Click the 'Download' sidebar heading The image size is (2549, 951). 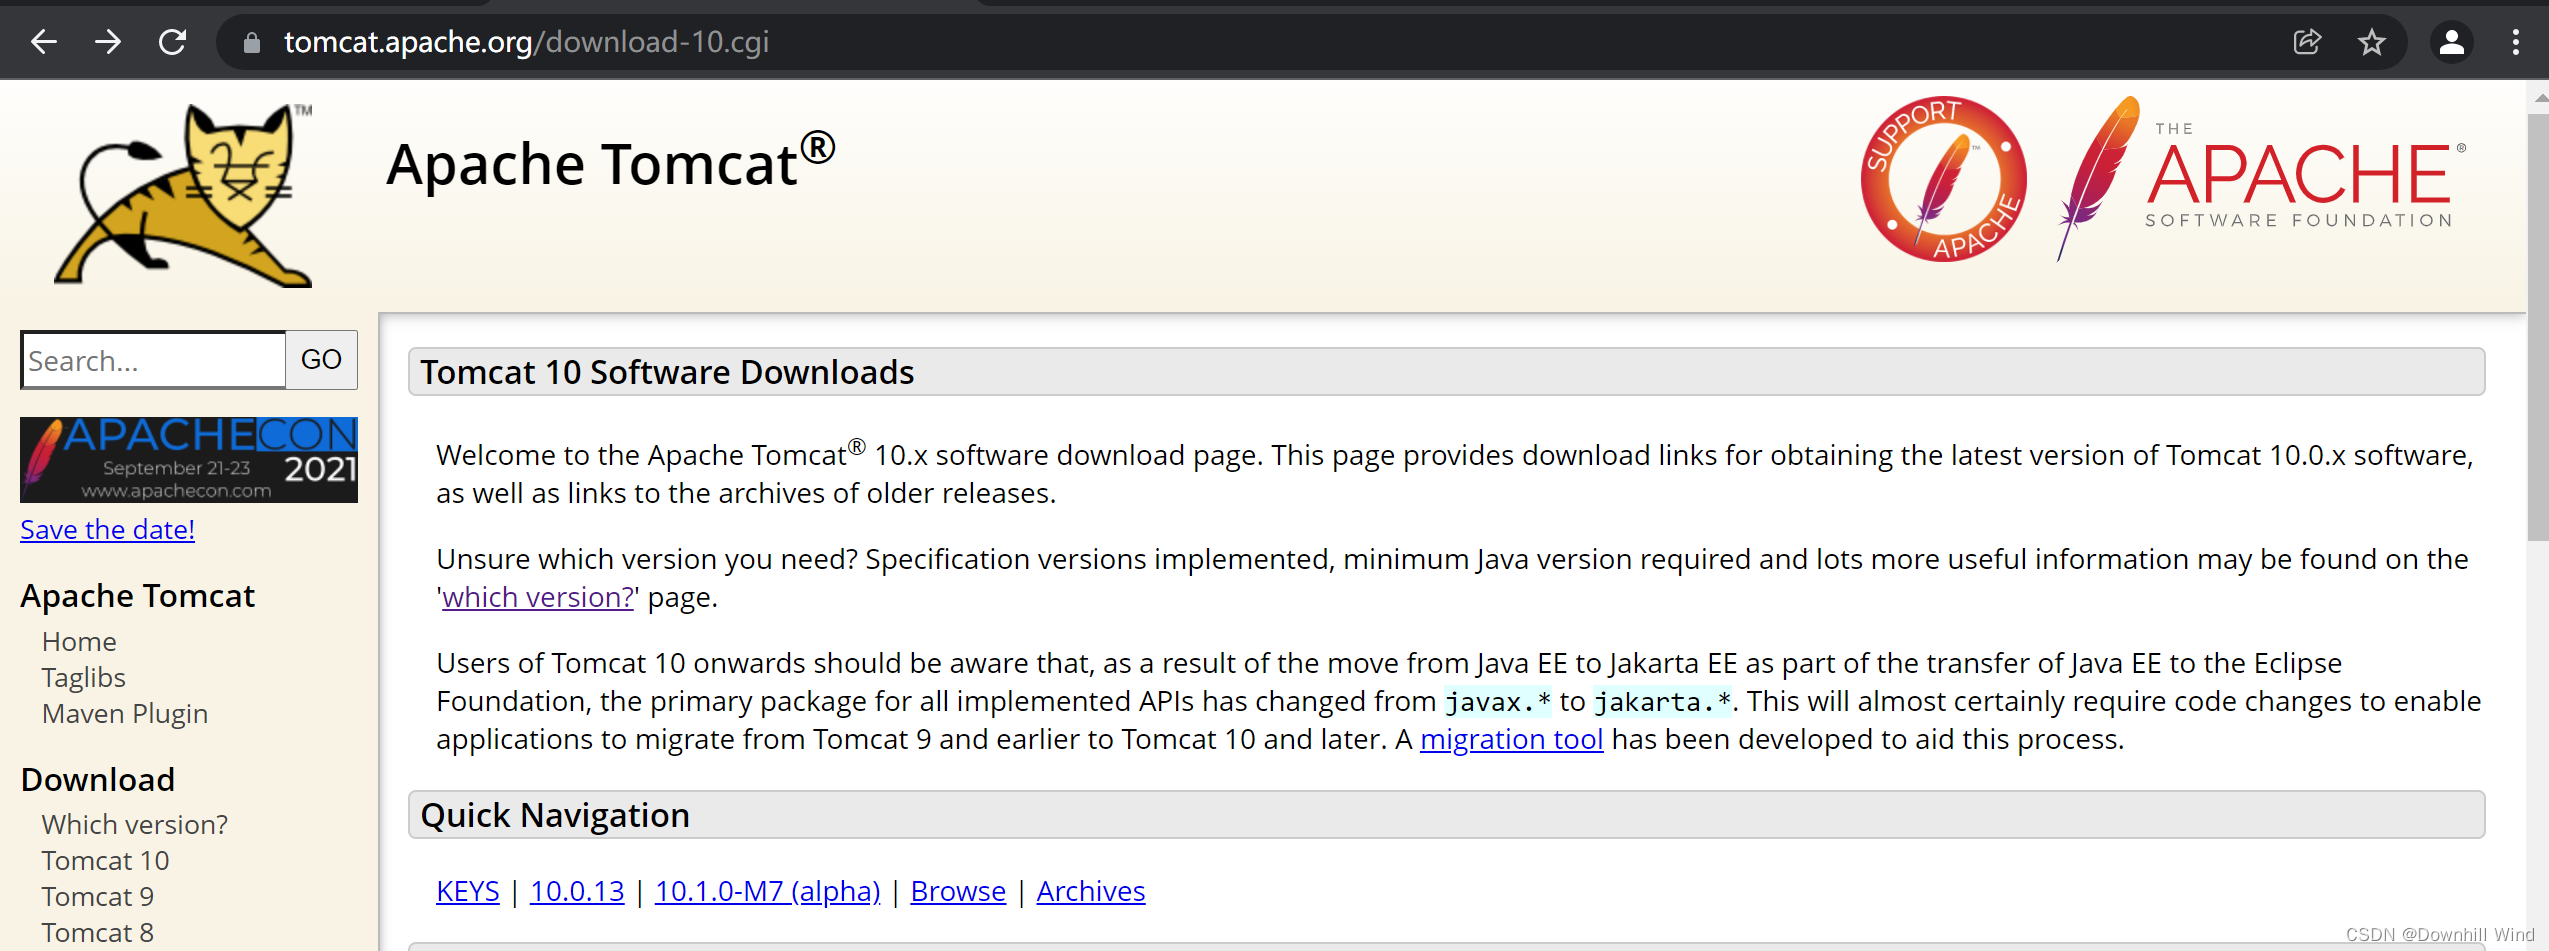coord(98,779)
